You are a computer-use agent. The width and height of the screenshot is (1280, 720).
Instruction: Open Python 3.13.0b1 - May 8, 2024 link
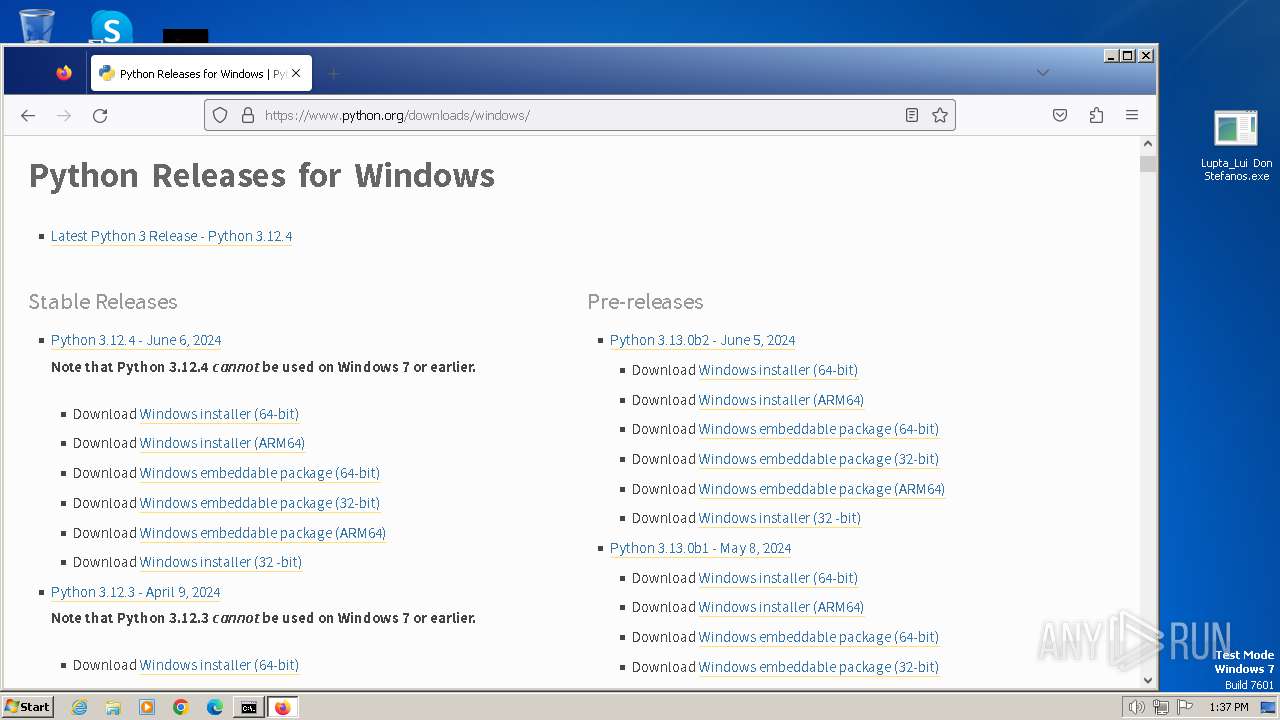click(701, 548)
